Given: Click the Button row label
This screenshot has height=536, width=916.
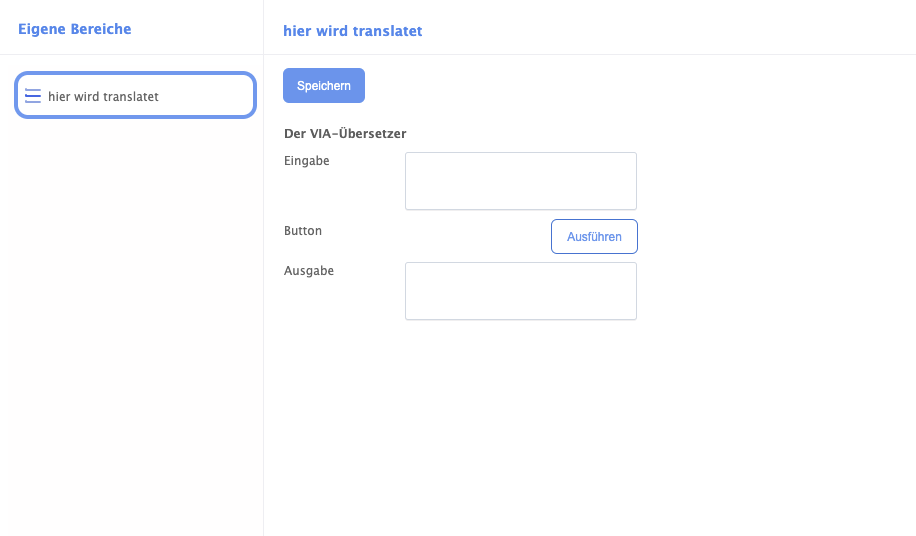Looking at the screenshot, I should pyautogui.click(x=303, y=230).
